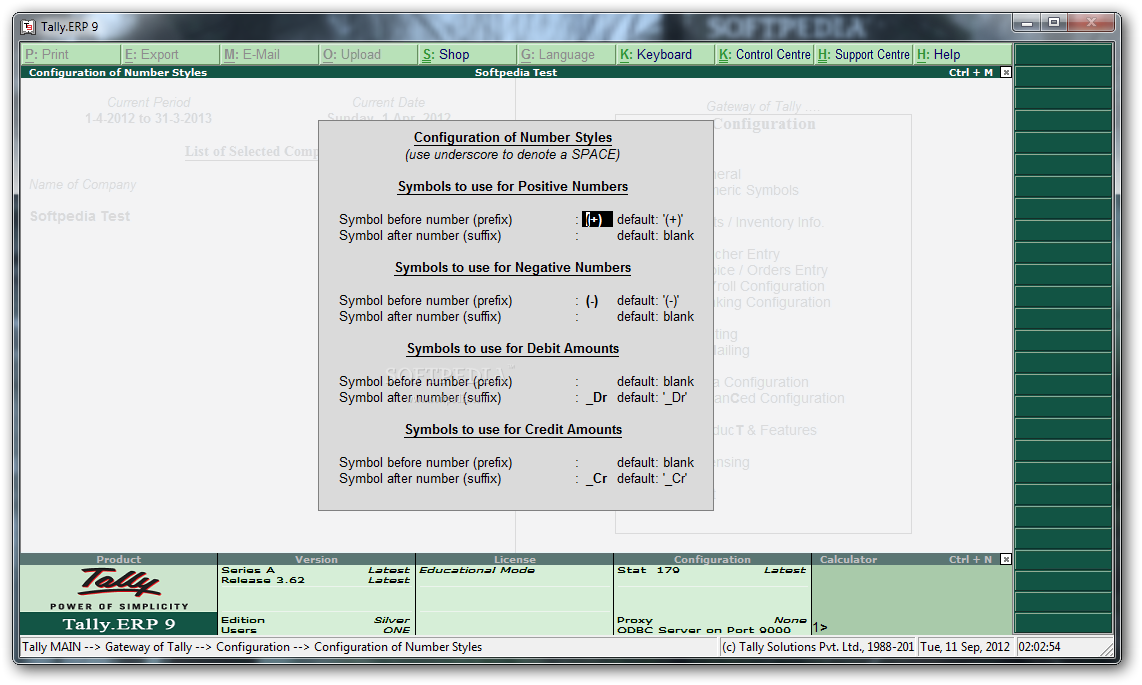Viewport: 1142px width, 685px height.
Task: Minimize the Tally.ERP 9 window
Action: tap(1027, 23)
